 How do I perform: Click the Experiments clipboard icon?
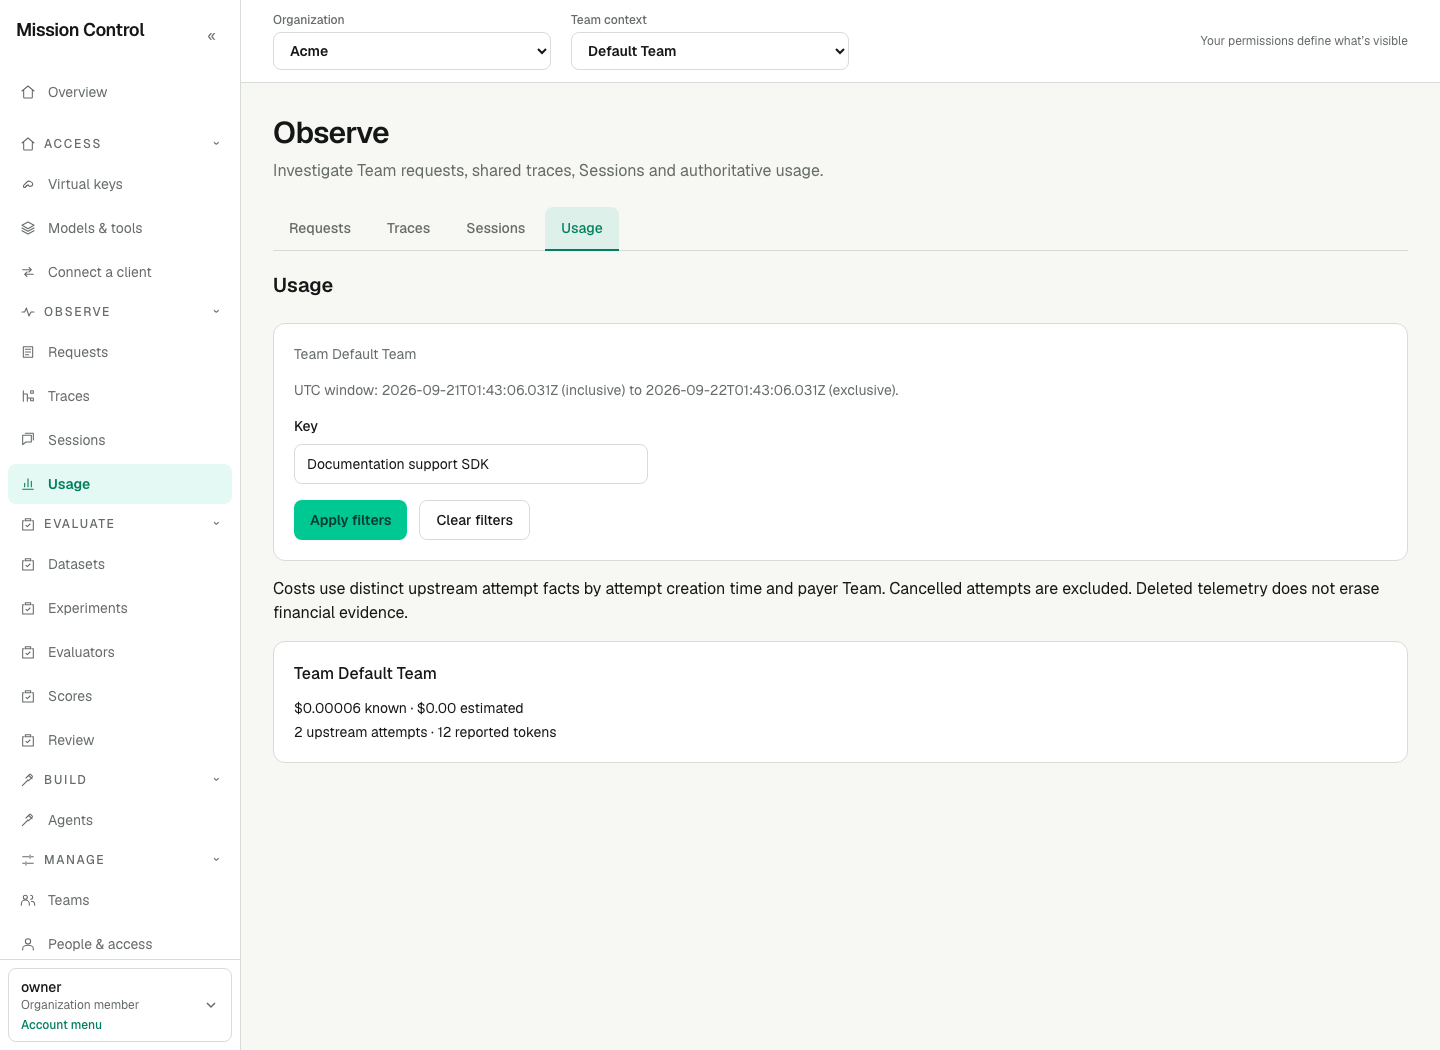pos(28,608)
